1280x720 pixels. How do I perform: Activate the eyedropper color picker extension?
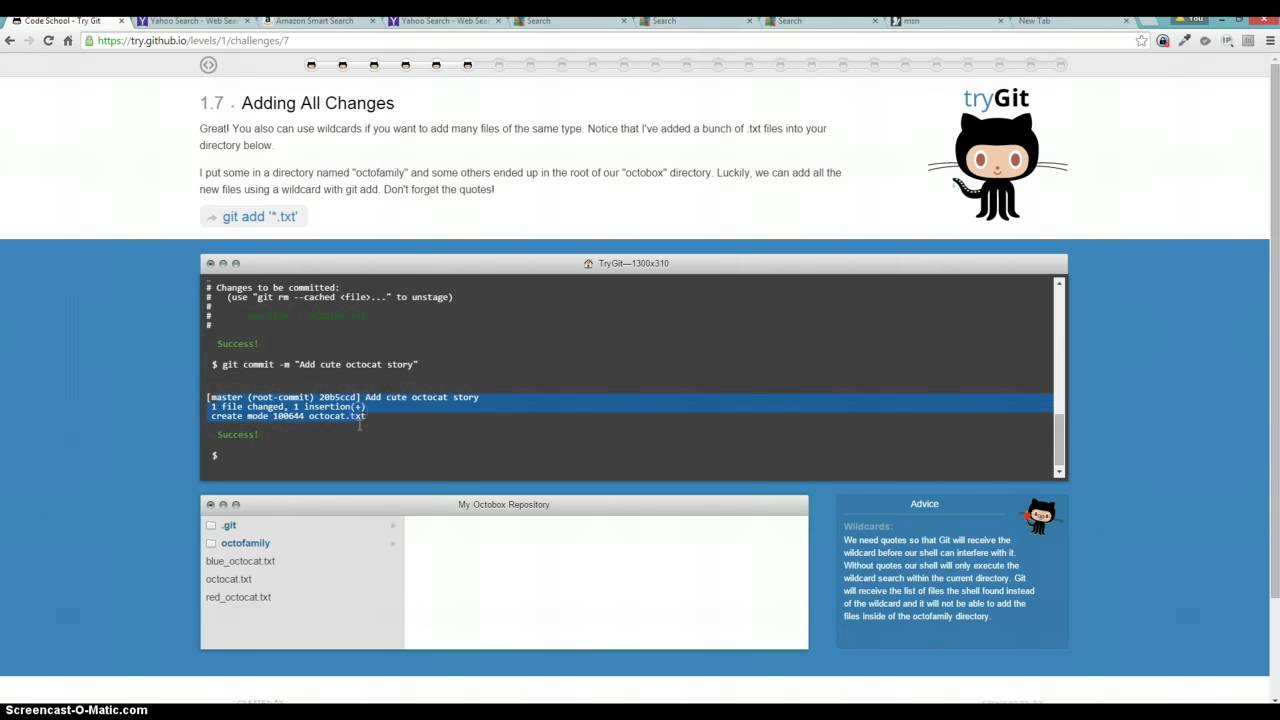pyautogui.click(x=1184, y=41)
